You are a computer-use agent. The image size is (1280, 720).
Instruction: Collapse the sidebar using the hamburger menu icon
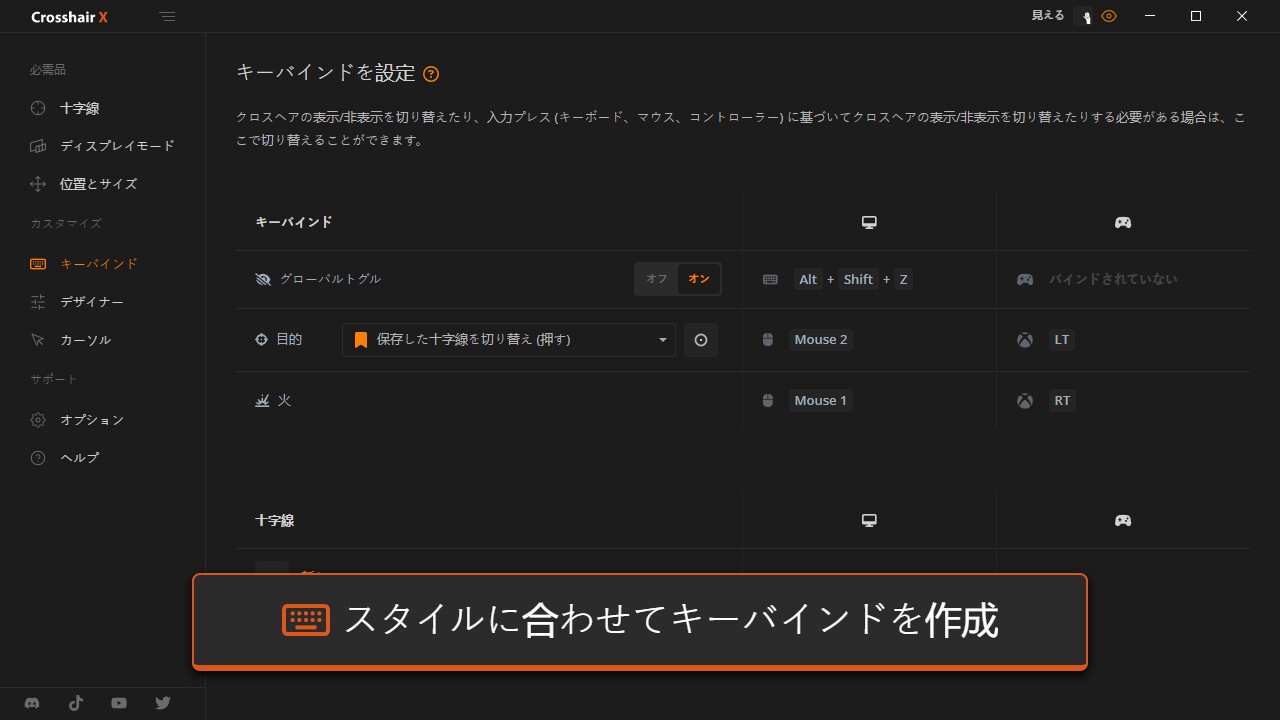tap(167, 17)
